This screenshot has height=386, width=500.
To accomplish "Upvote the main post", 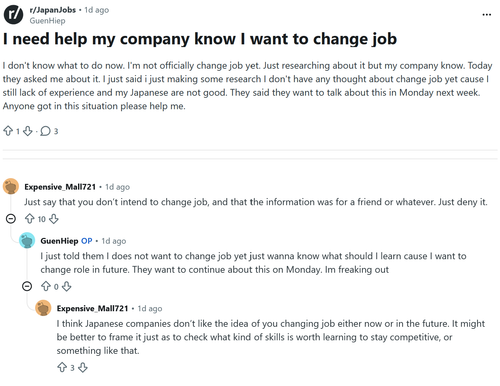I will point(8,131).
